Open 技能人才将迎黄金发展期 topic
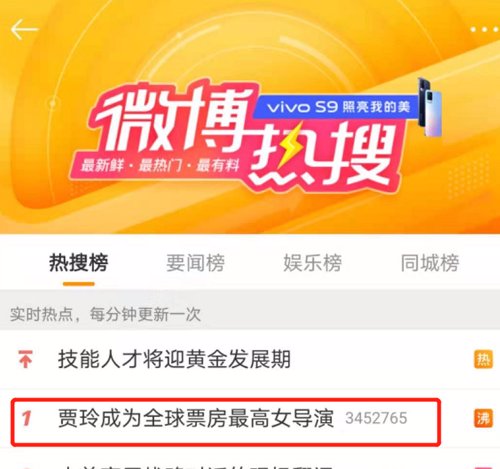500x469 pixels. [x=174, y=359]
